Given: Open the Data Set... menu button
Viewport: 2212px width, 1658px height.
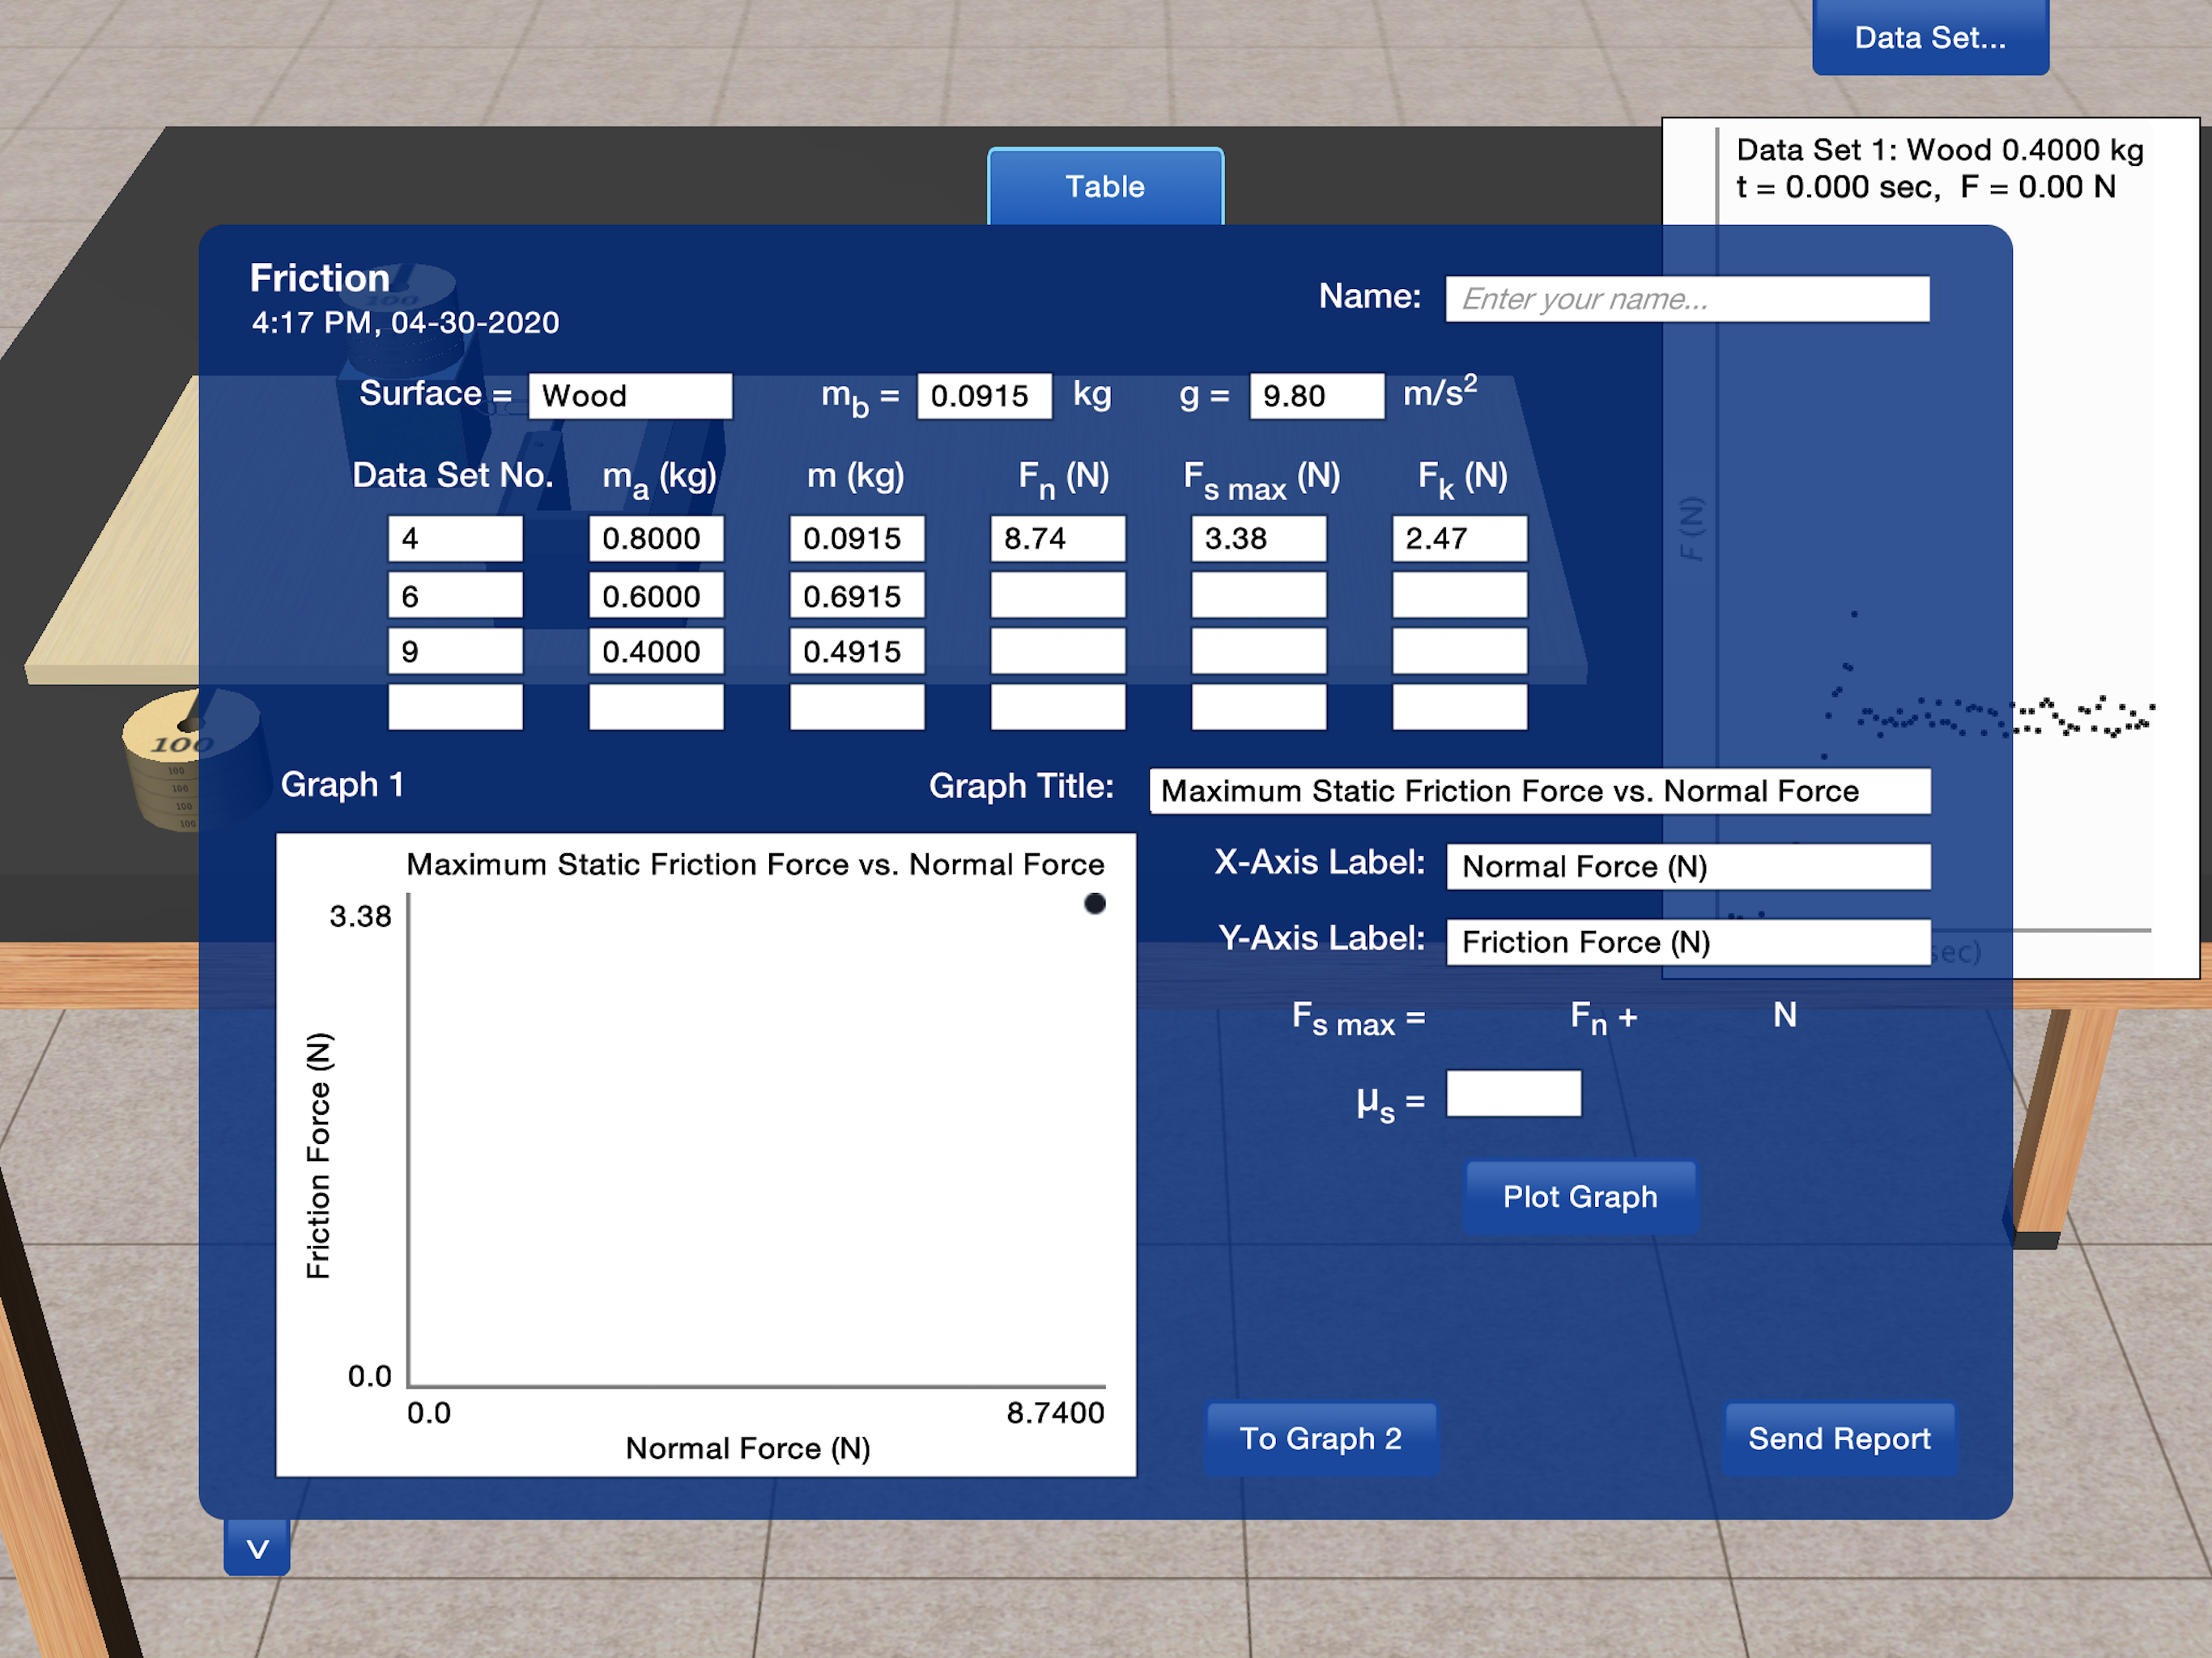Looking at the screenshot, I should click(1930, 37).
